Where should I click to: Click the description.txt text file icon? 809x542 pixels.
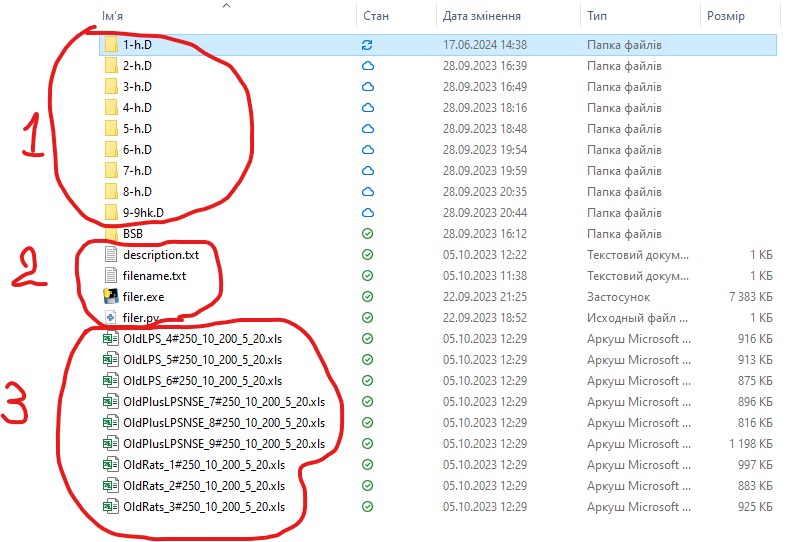tap(111, 255)
